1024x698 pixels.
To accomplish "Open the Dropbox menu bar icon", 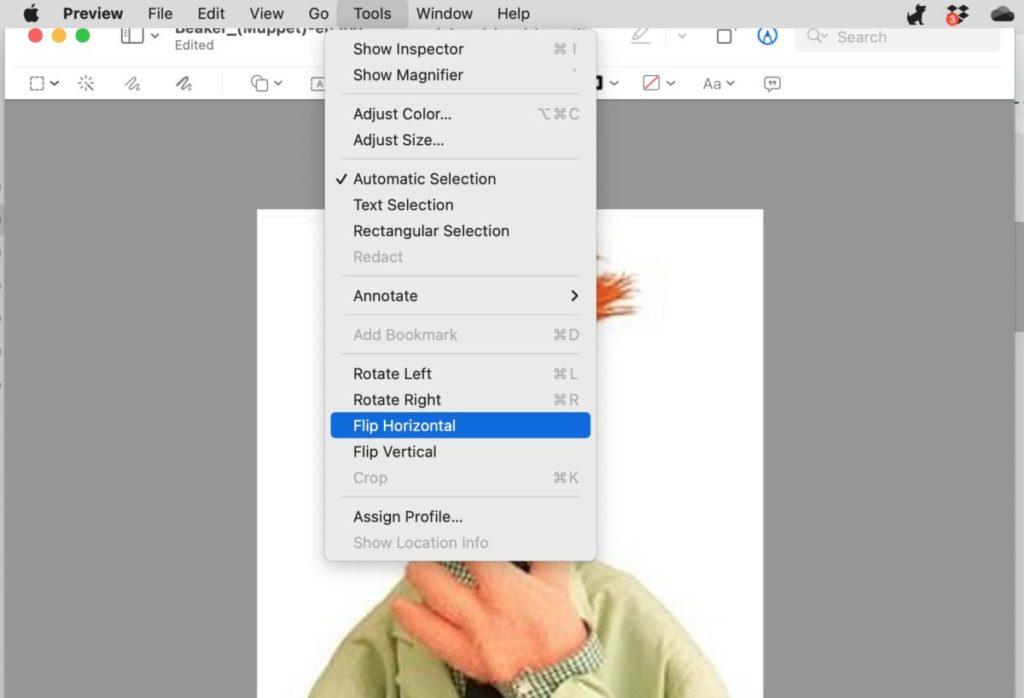I will coord(957,14).
